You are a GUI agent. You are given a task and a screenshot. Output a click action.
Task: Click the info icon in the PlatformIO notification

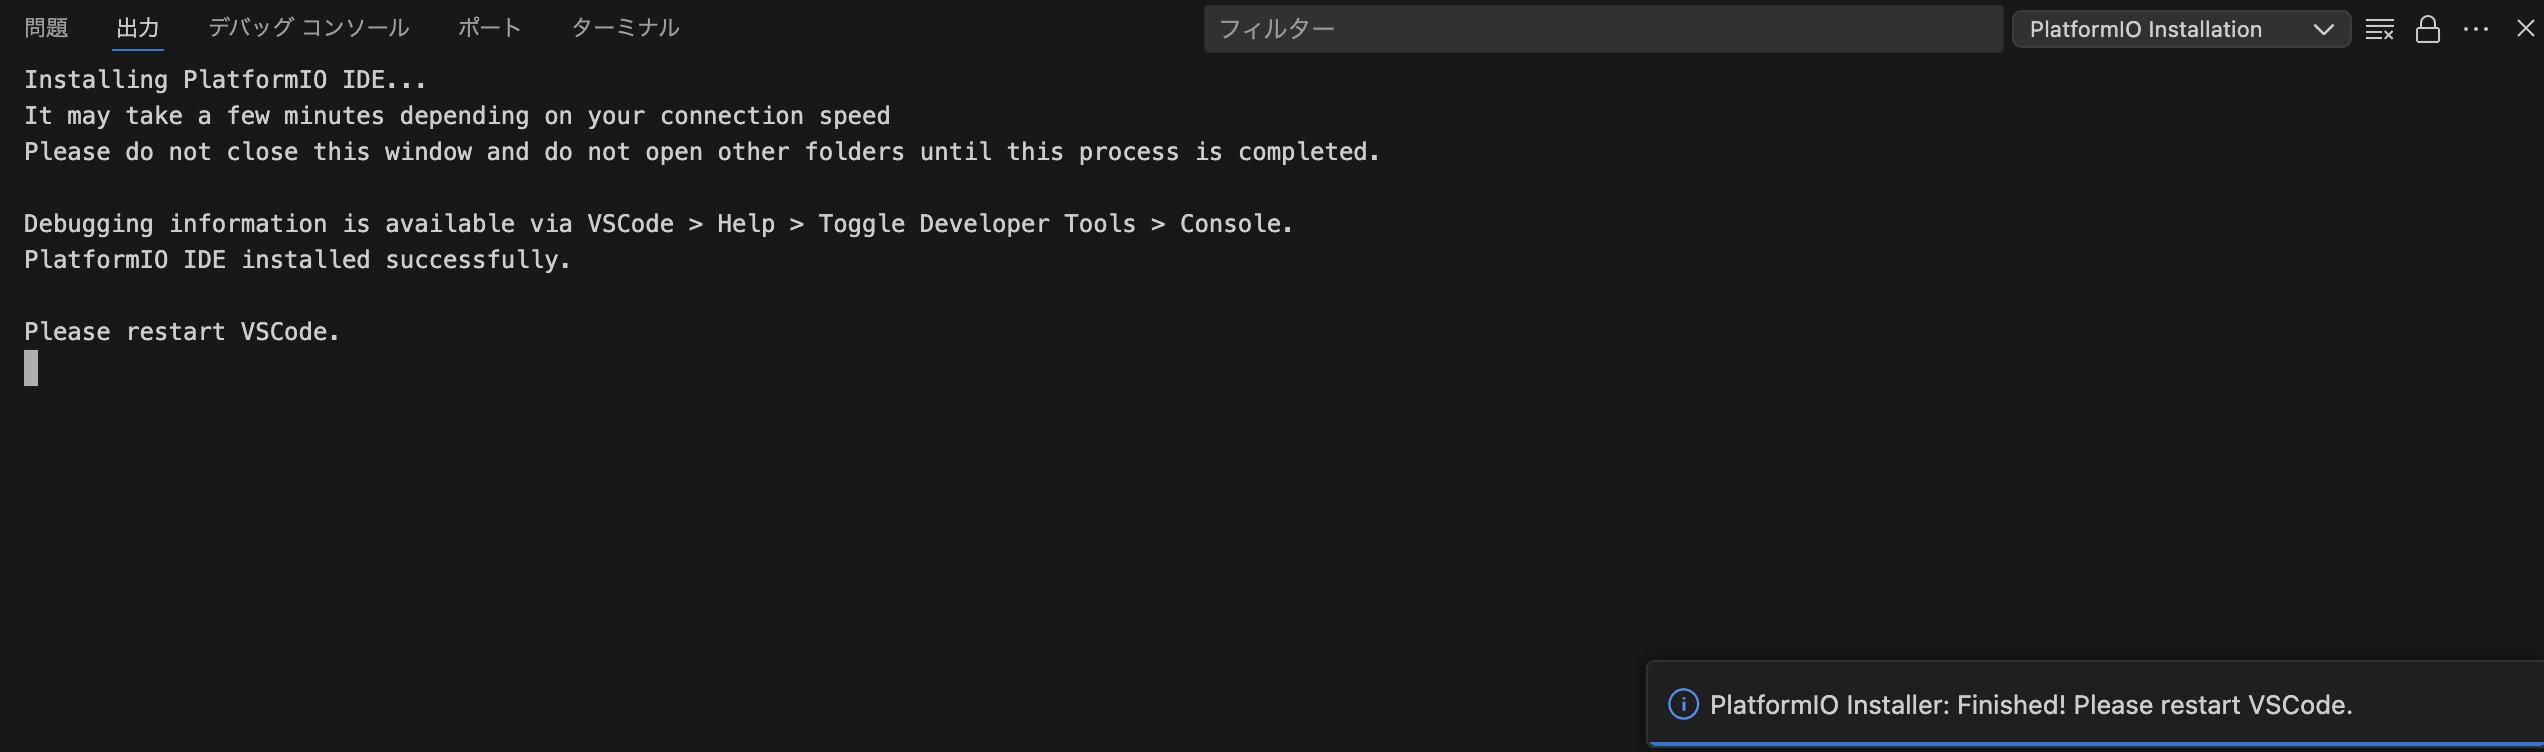pyautogui.click(x=1683, y=704)
